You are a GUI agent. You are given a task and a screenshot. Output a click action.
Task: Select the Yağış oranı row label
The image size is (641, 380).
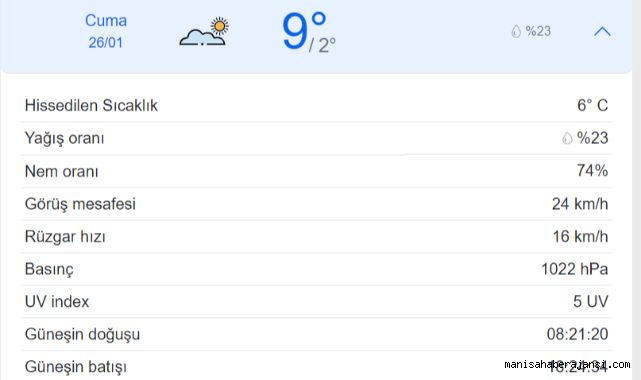65,138
